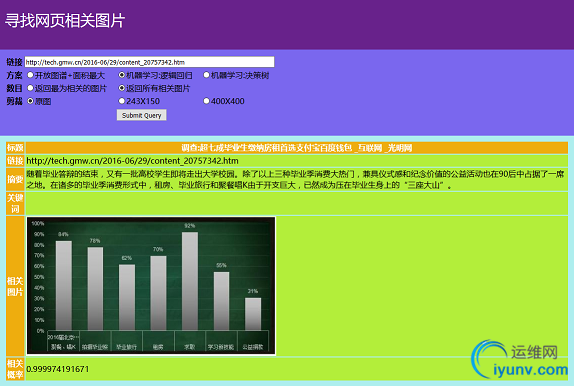The height and width of the screenshot is (386, 574).
Task: Click the 摘要 summary paragraph text
Action: pyautogui.click(x=295, y=179)
